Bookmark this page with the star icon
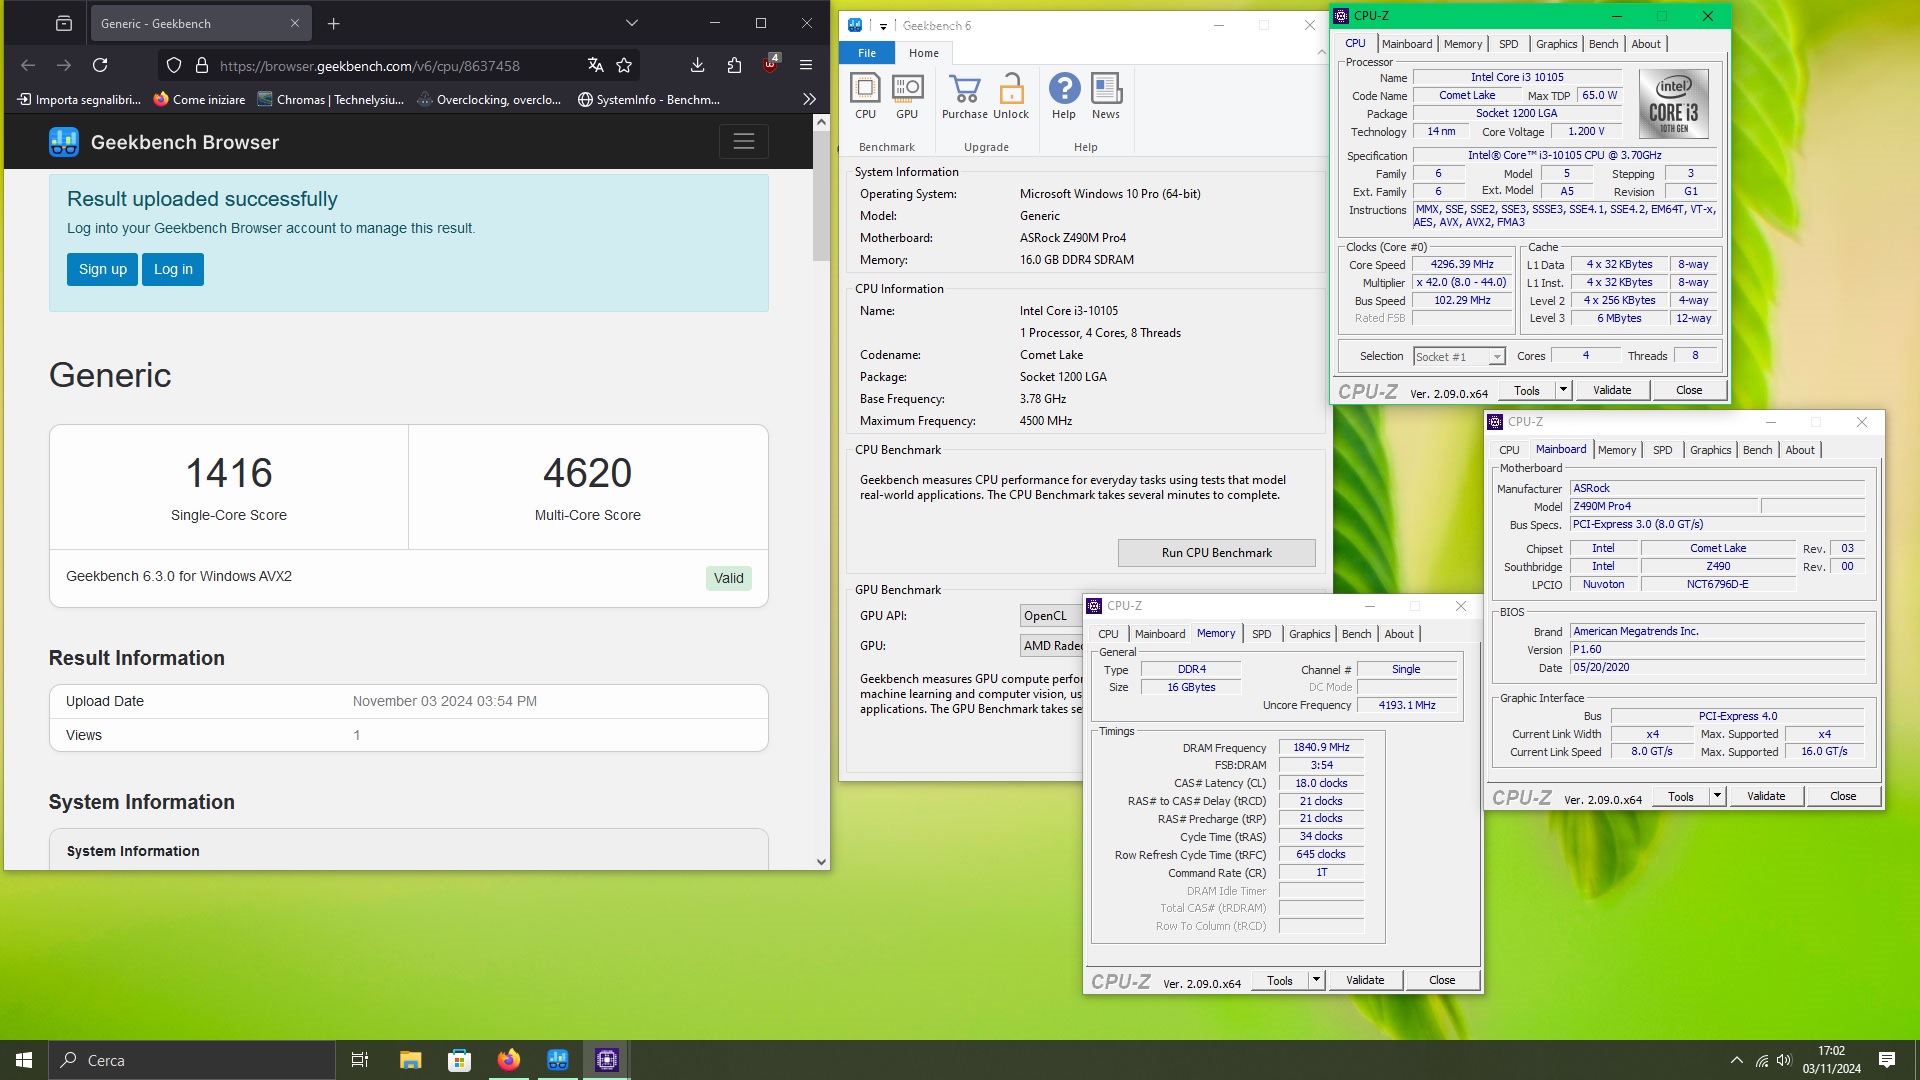This screenshot has width=1920, height=1080. (624, 65)
